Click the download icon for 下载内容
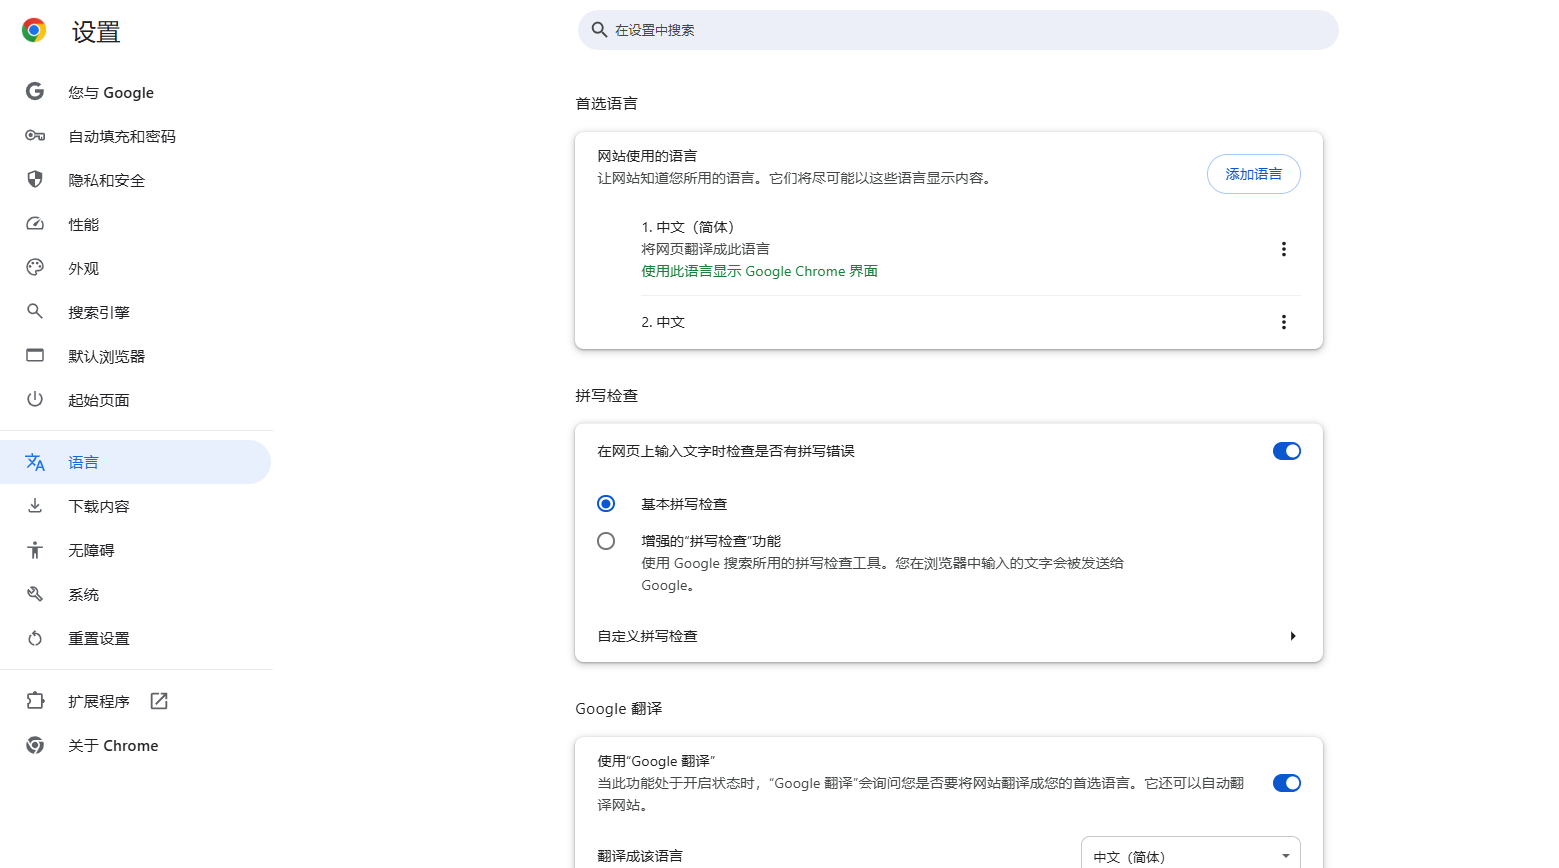This screenshot has width=1559, height=868. point(35,506)
